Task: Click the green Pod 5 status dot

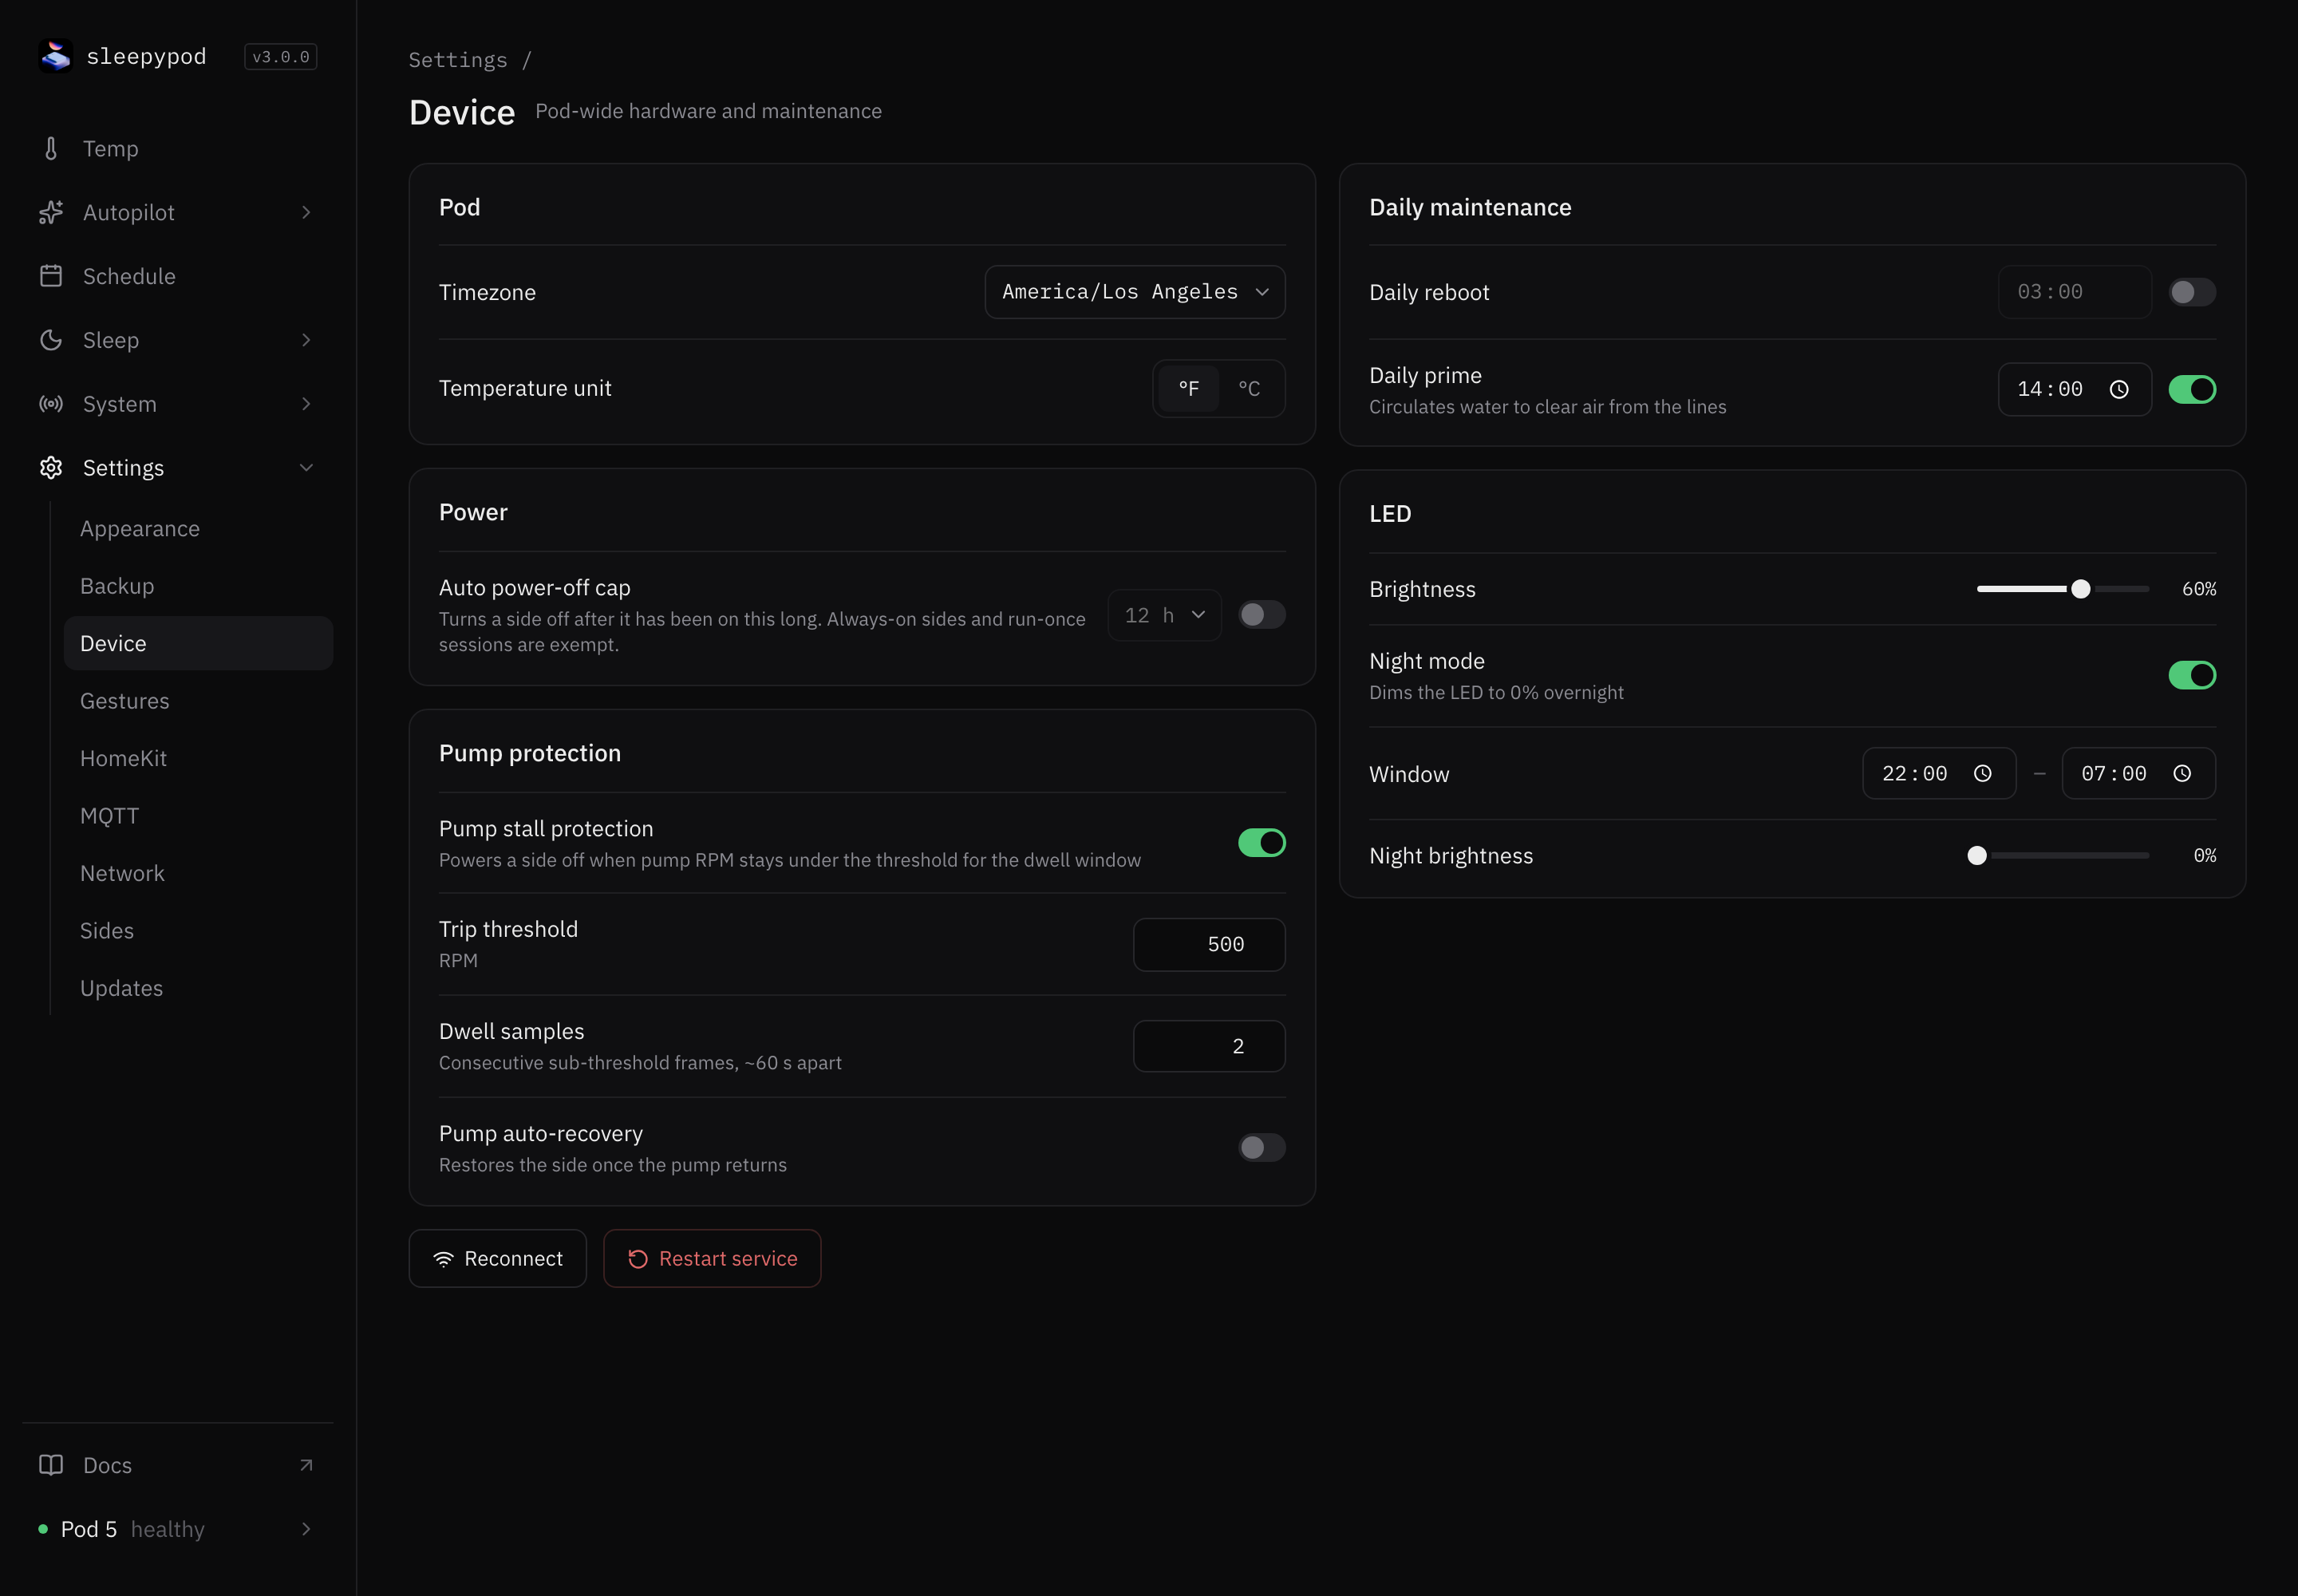Action: [x=43, y=1529]
